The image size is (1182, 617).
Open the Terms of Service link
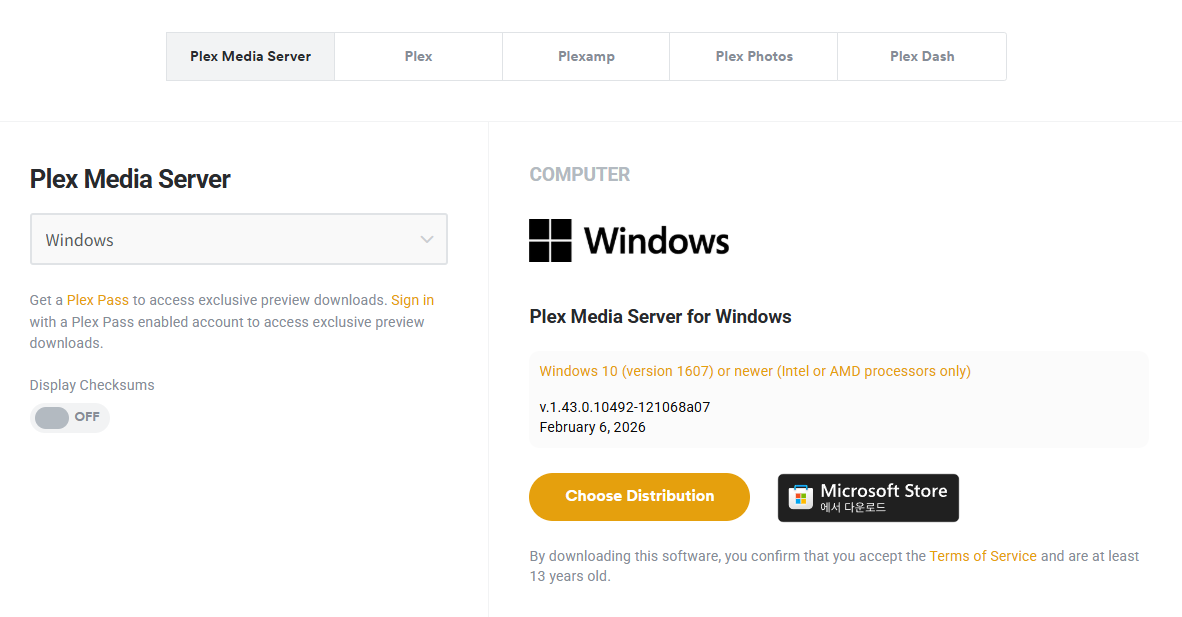coord(983,556)
